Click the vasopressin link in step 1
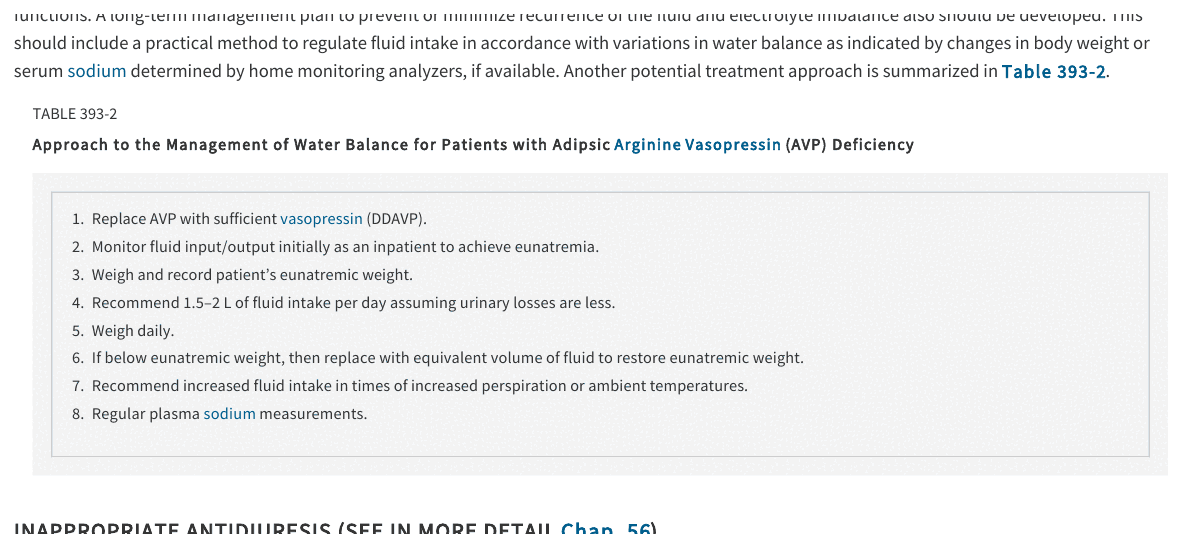 [x=321, y=219]
